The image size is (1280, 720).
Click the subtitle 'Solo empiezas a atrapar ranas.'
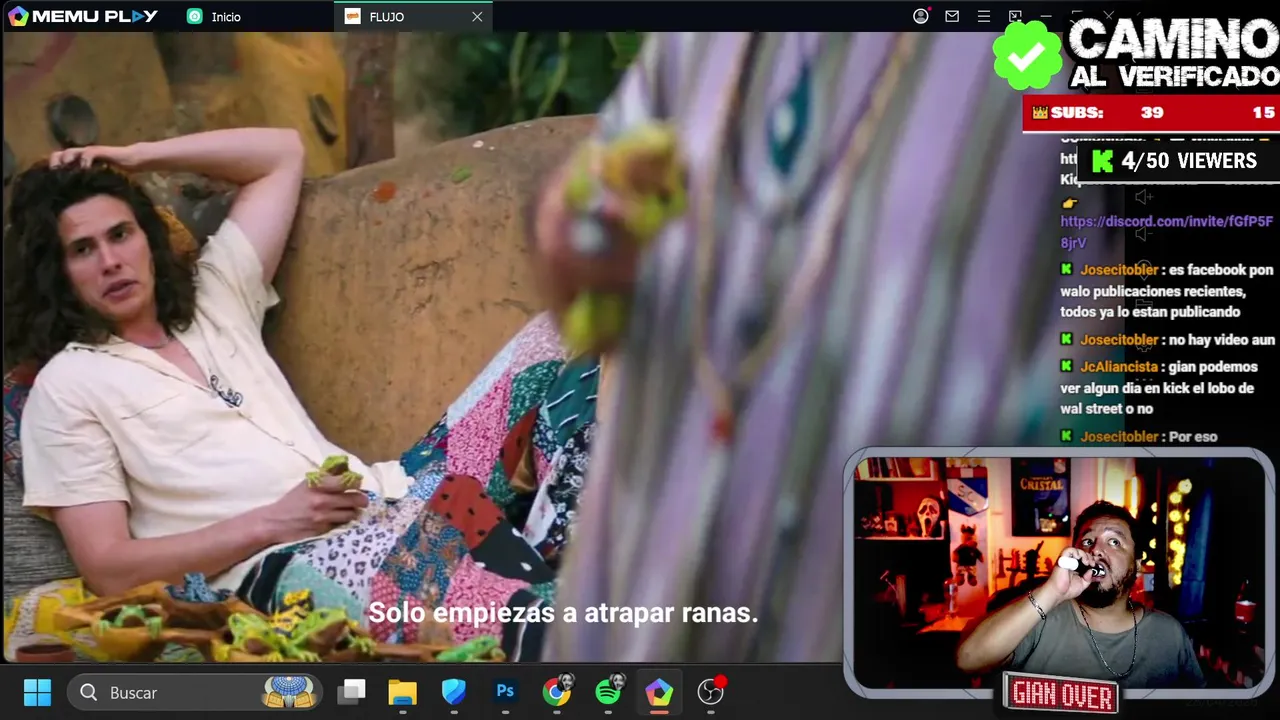point(564,613)
